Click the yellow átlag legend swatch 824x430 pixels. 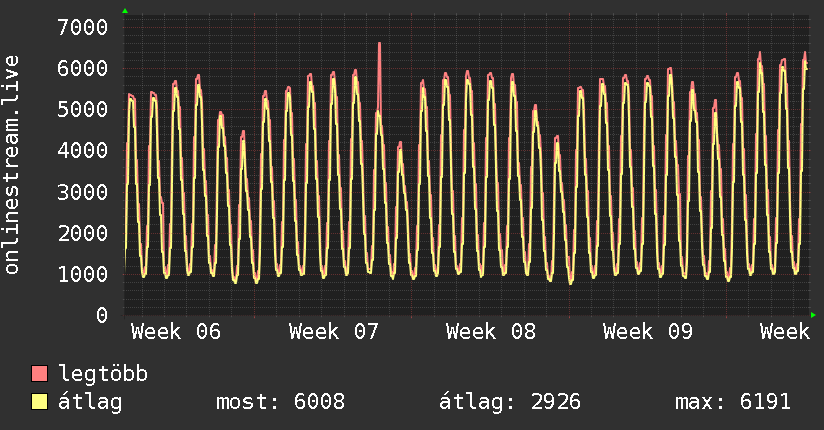[x=39, y=401]
